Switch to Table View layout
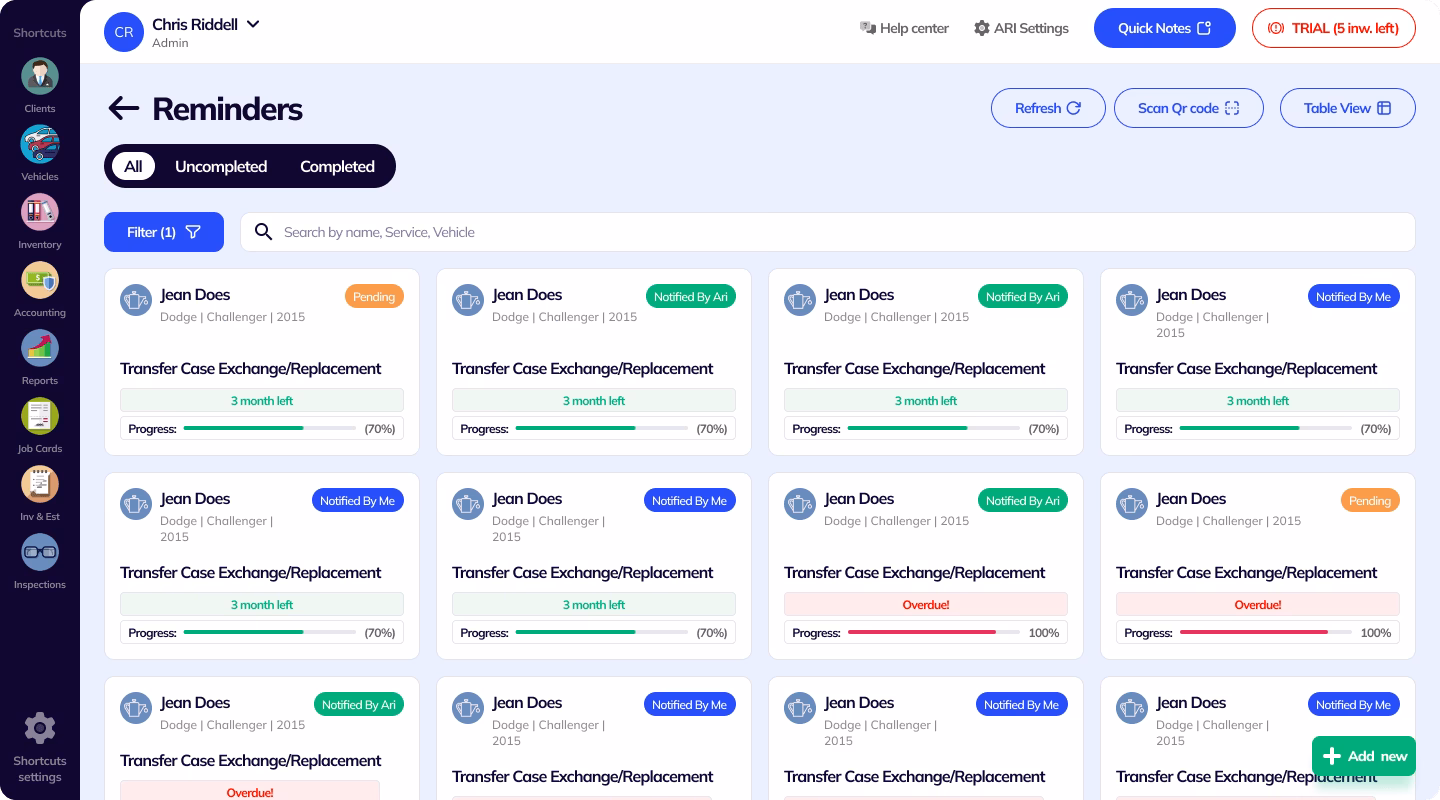1440x800 pixels. click(x=1347, y=108)
